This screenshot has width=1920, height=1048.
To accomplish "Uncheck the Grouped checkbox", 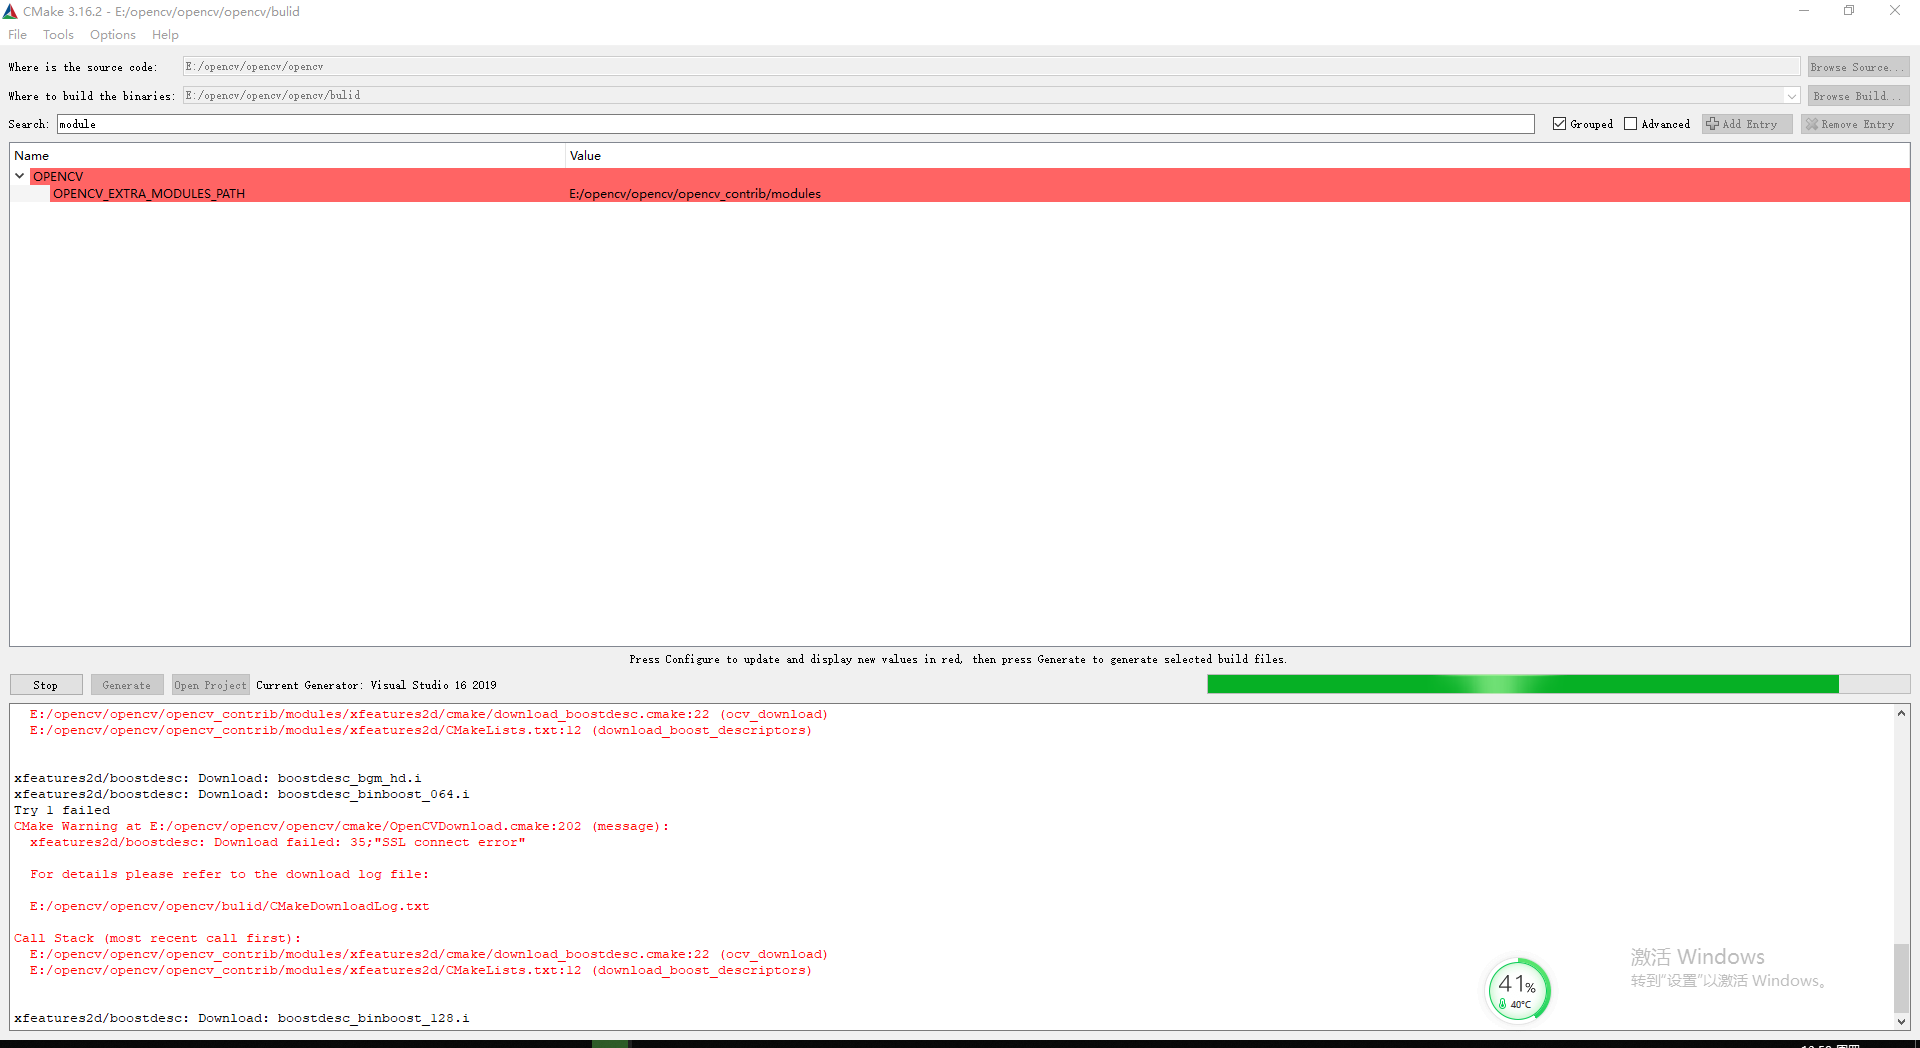I will click(x=1559, y=123).
